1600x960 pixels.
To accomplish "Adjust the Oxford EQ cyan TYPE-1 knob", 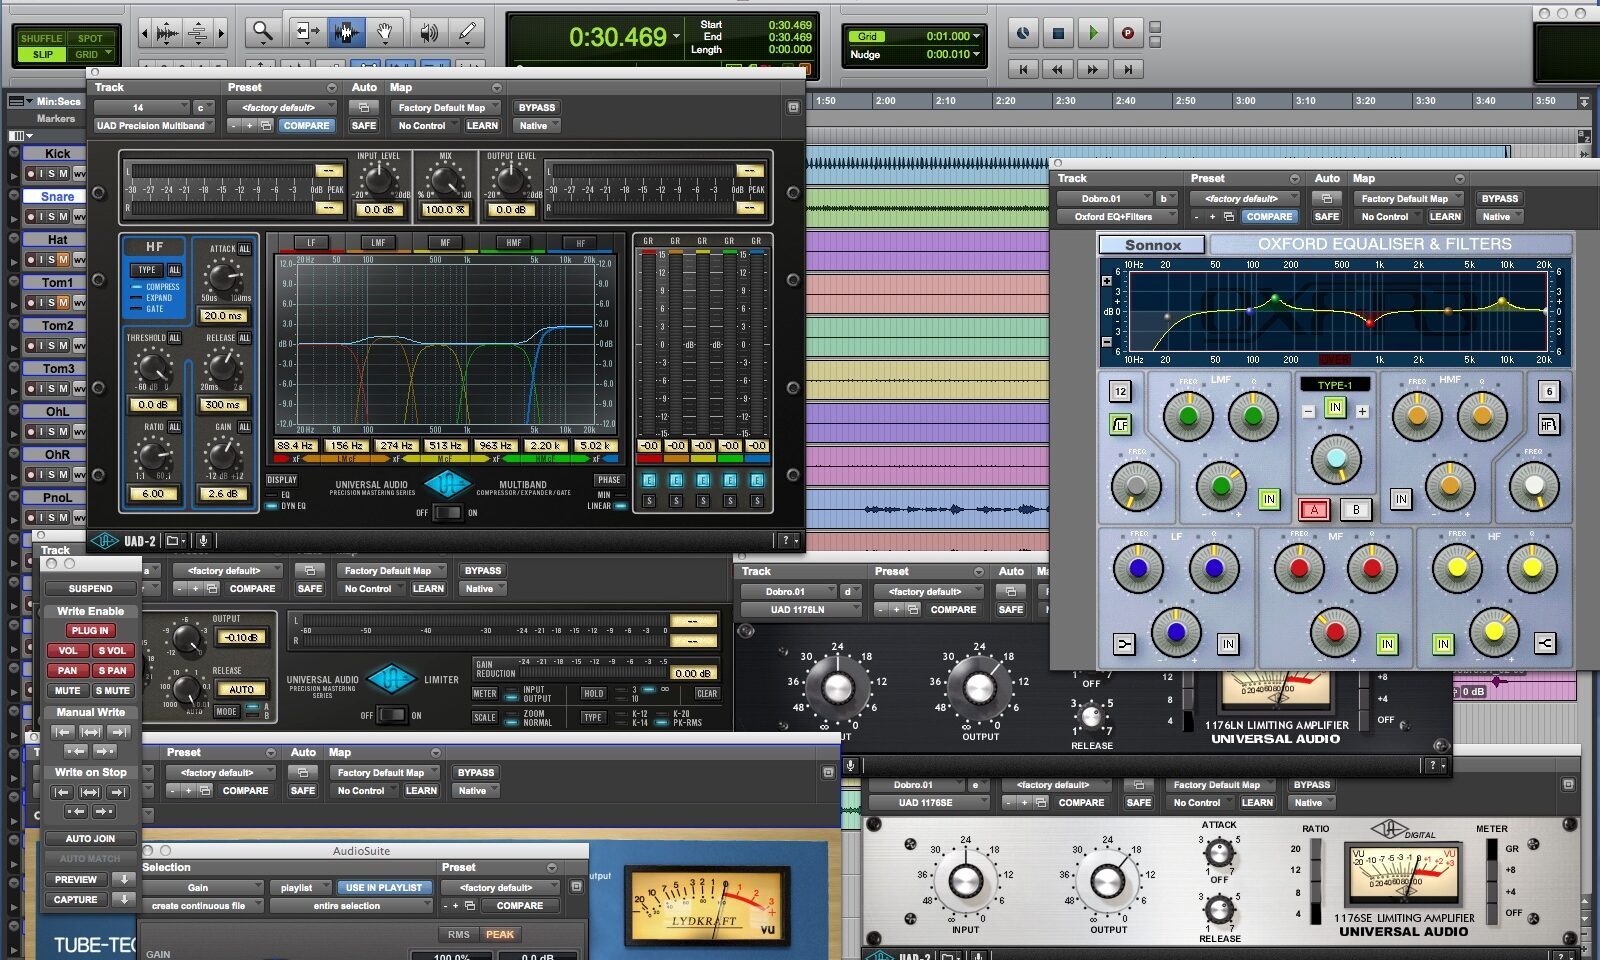I will [x=1335, y=458].
